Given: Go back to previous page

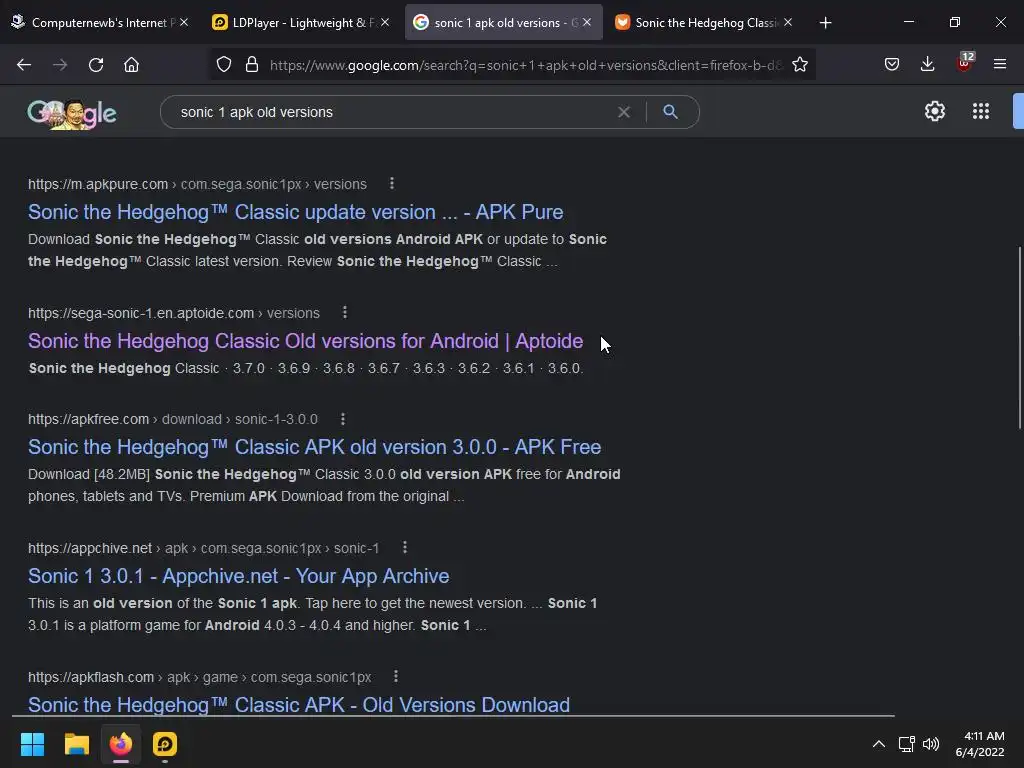Looking at the screenshot, I should pos(24,65).
